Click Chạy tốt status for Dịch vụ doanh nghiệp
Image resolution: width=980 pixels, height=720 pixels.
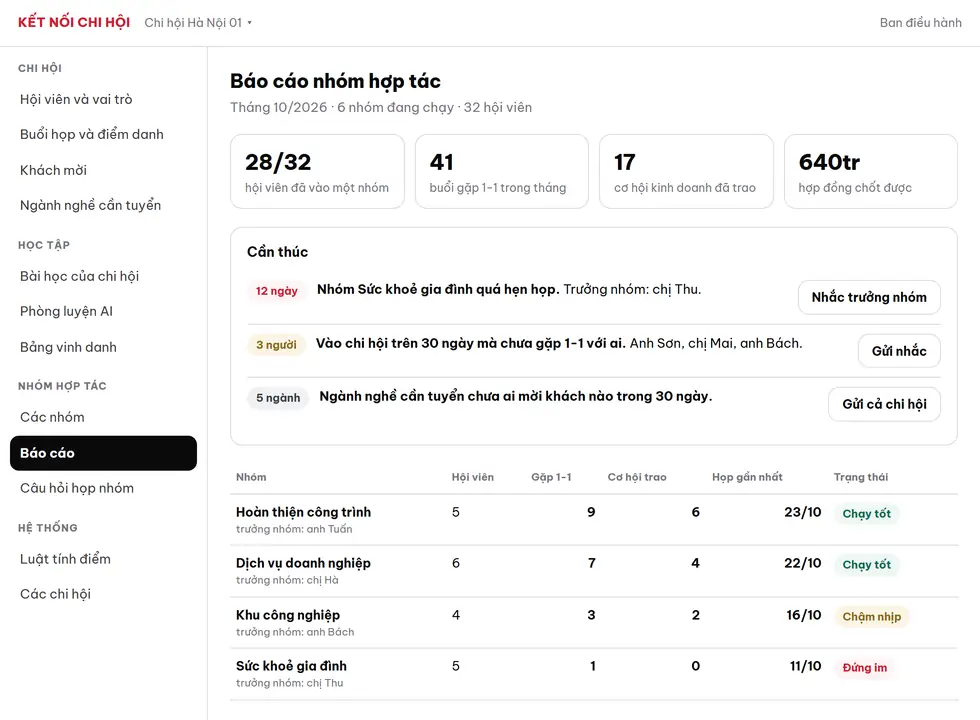[866, 565]
